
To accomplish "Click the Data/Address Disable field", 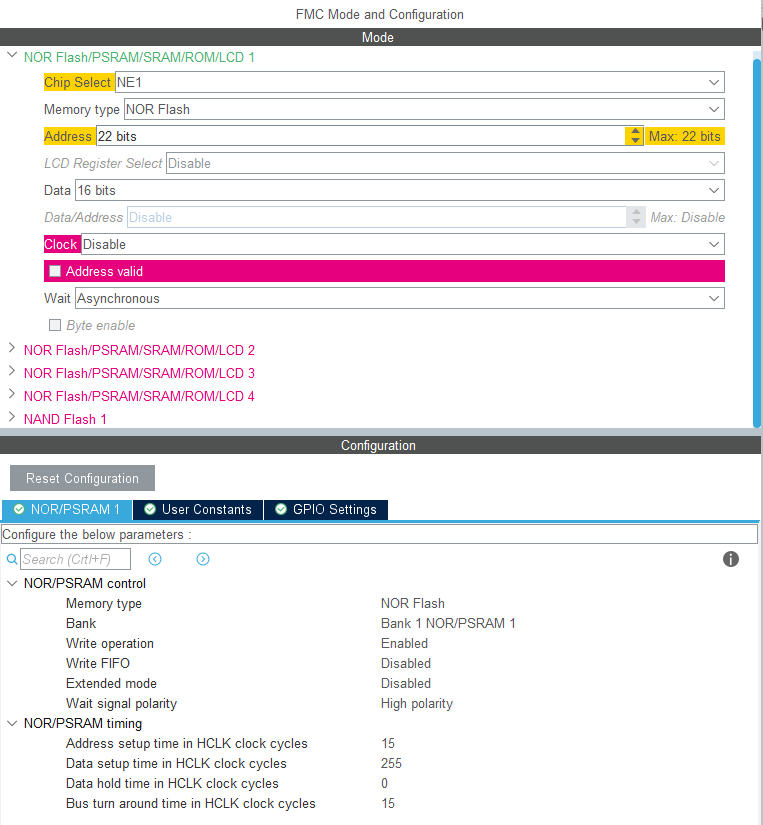I will pyautogui.click(x=377, y=217).
